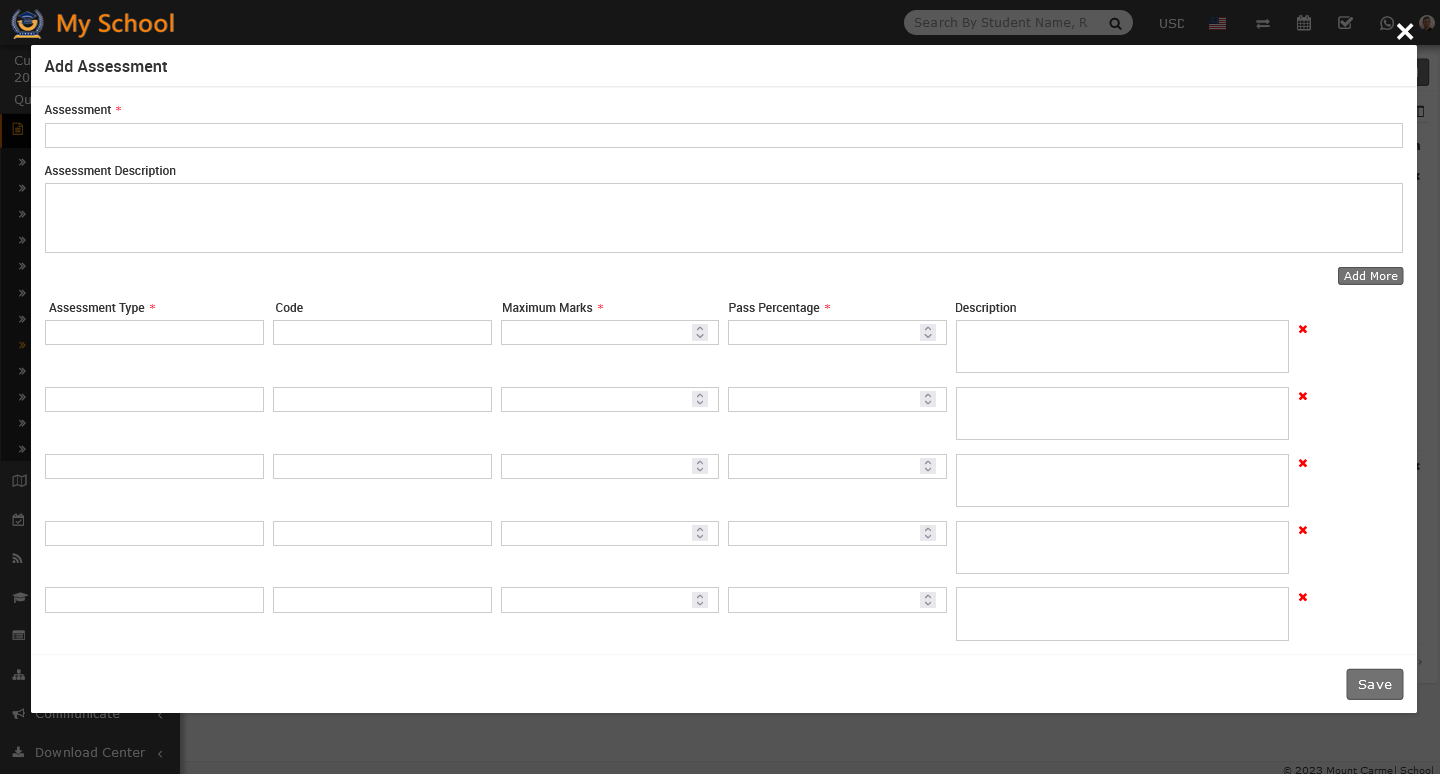This screenshot has width=1440, height=774.
Task: Click the second row Pass Percentage stepper
Action: [x=928, y=399]
